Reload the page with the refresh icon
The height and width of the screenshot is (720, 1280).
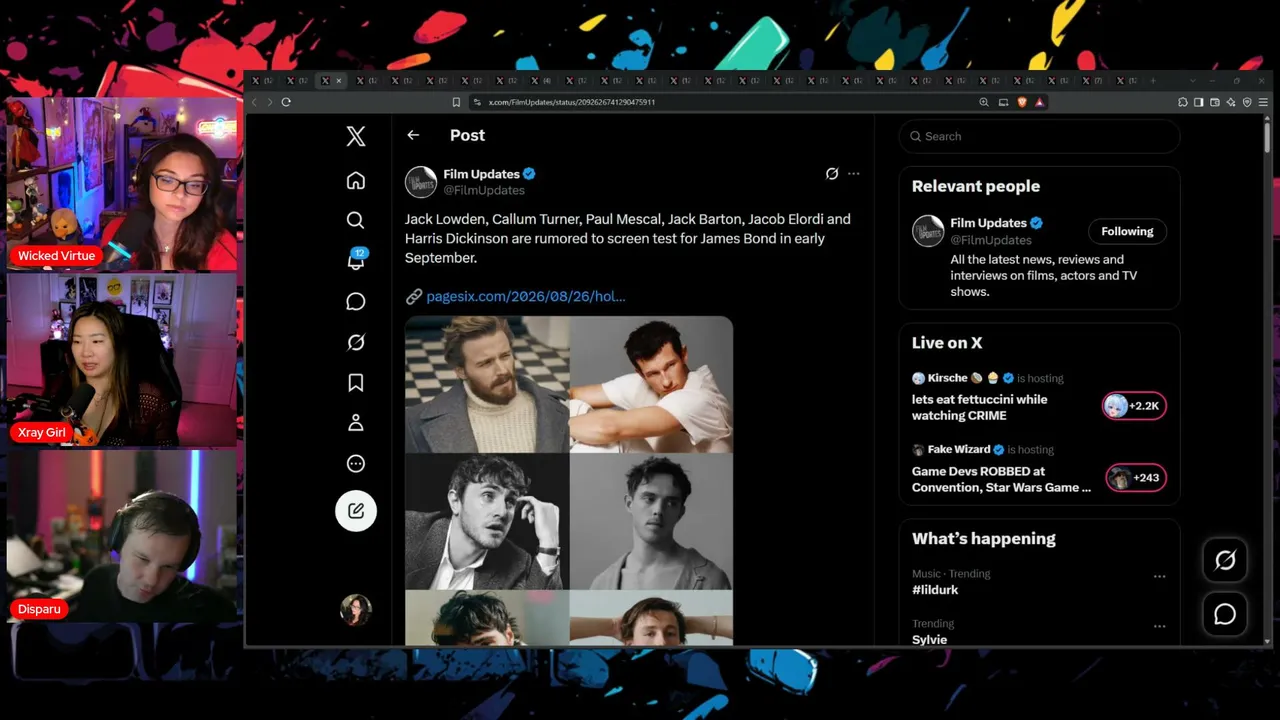coord(286,102)
